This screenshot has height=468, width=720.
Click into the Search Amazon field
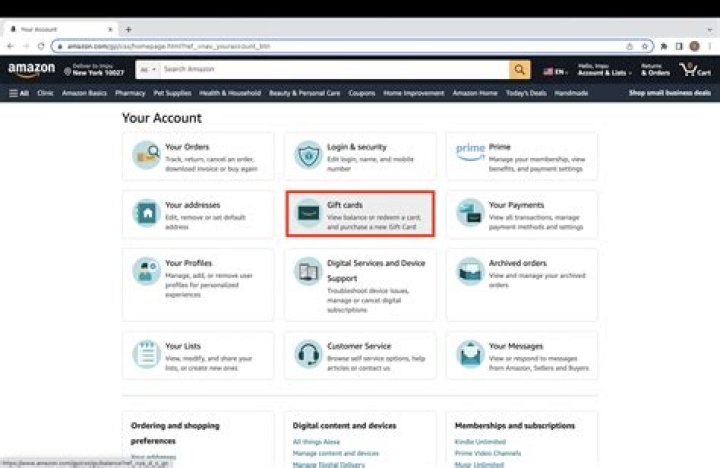(335, 70)
